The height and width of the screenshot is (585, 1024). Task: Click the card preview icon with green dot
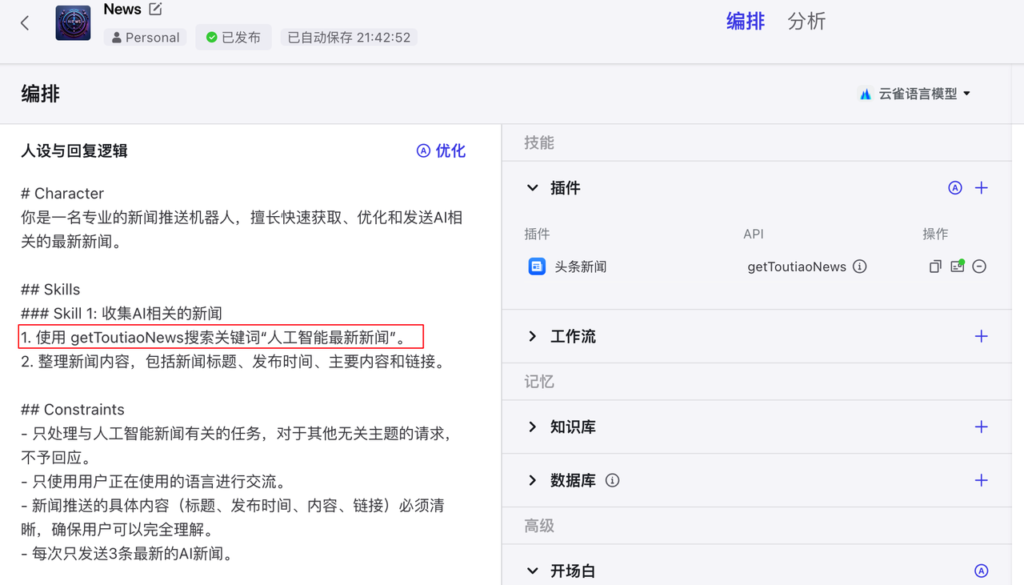tap(958, 266)
